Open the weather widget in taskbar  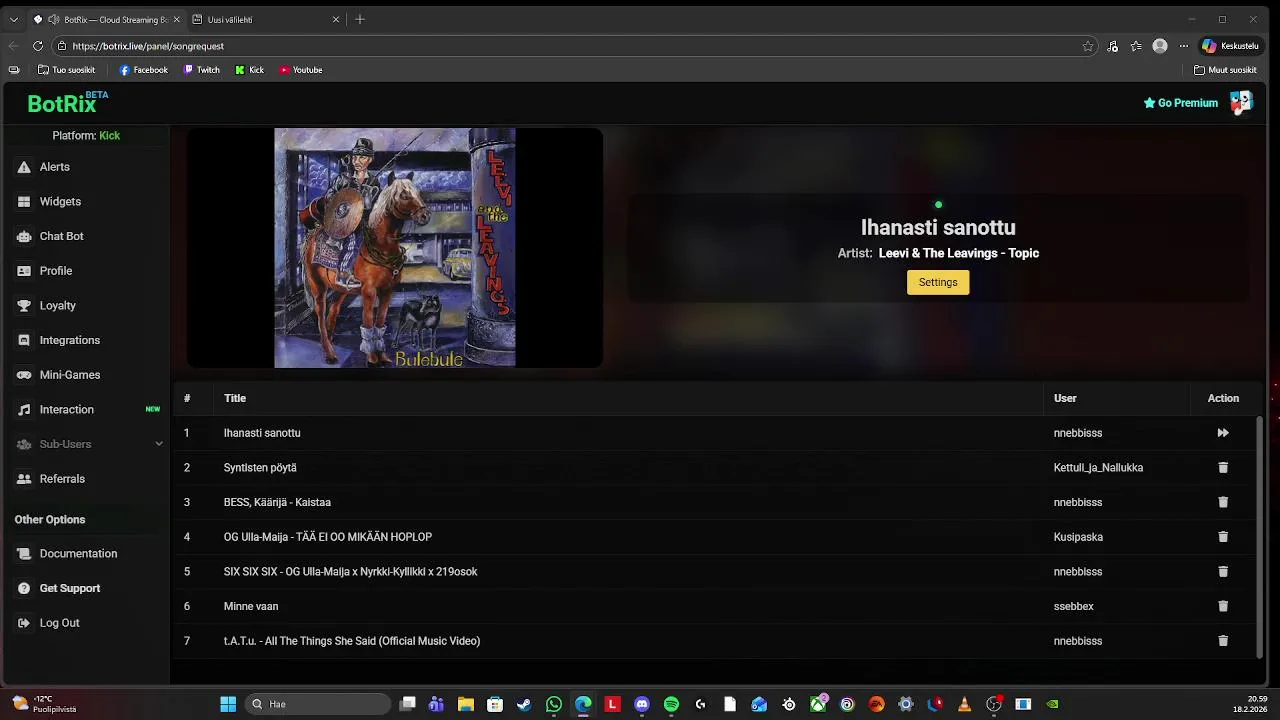(x=45, y=704)
